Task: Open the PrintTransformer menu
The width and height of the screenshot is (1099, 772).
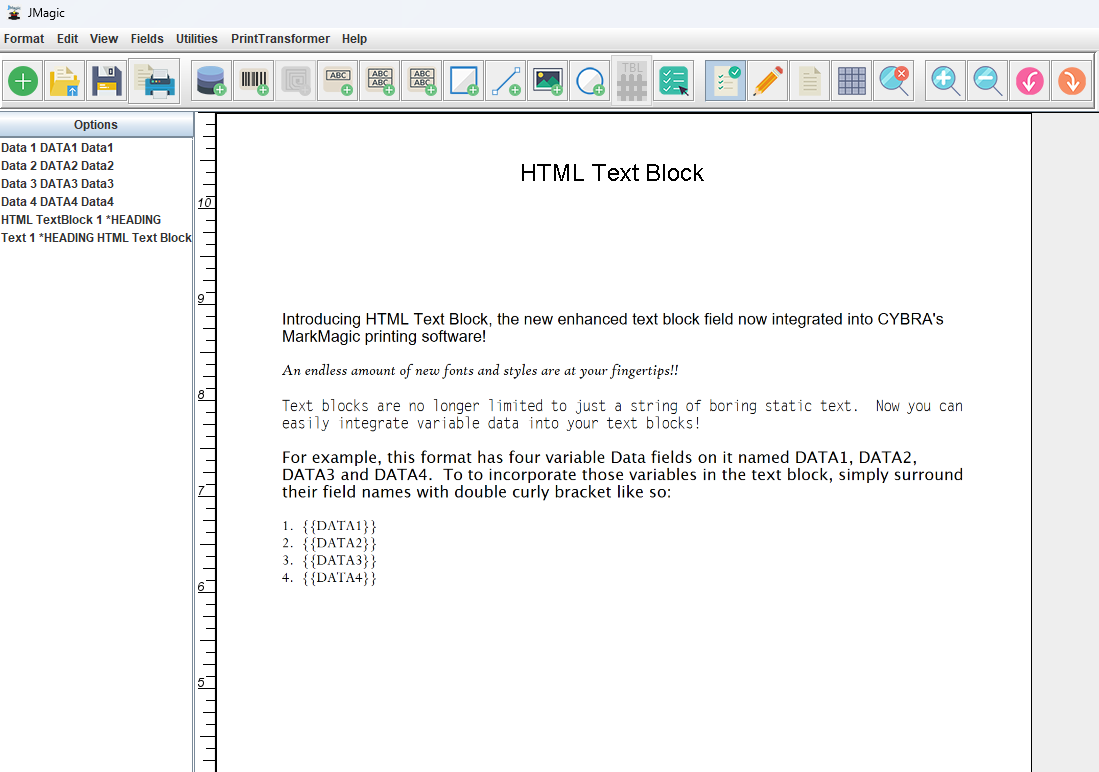Action: point(280,39)
